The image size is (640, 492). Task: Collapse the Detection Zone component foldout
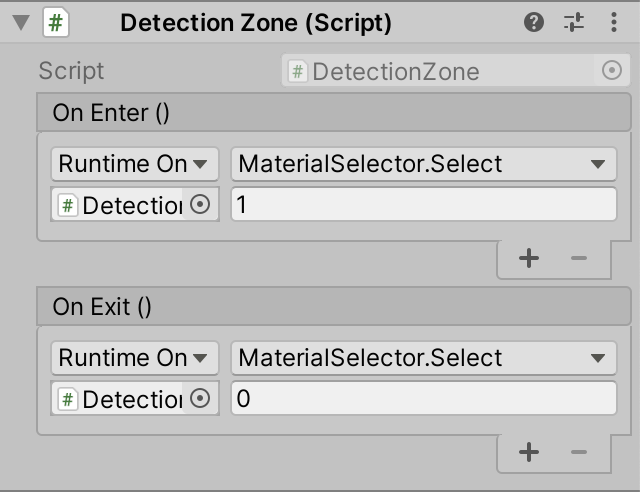pos(20,23)
